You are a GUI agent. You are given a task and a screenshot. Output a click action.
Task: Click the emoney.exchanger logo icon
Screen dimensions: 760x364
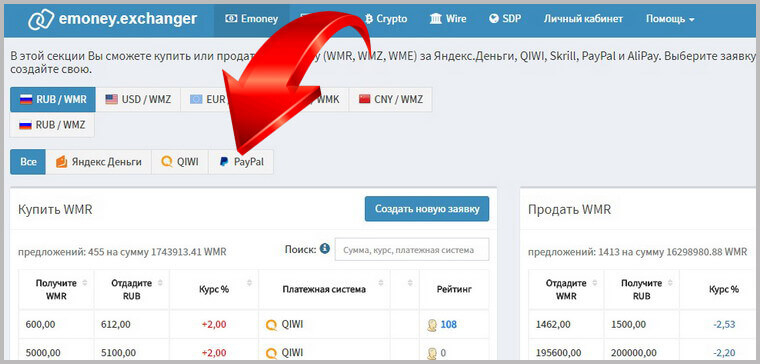41,19
